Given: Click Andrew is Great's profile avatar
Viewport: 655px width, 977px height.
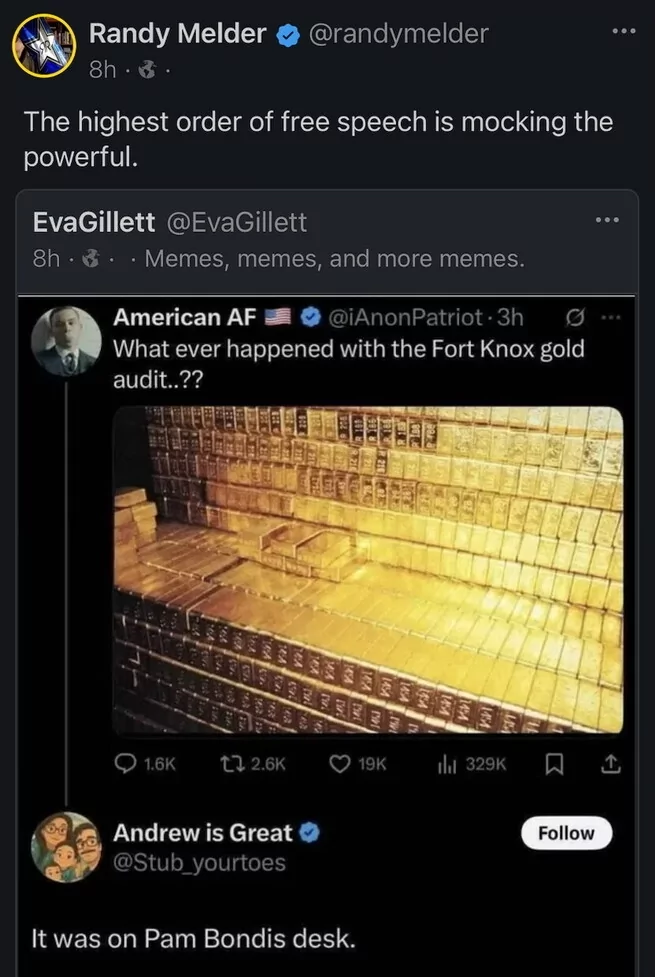Looking at the screenshot, I should [x=67, y=846].
